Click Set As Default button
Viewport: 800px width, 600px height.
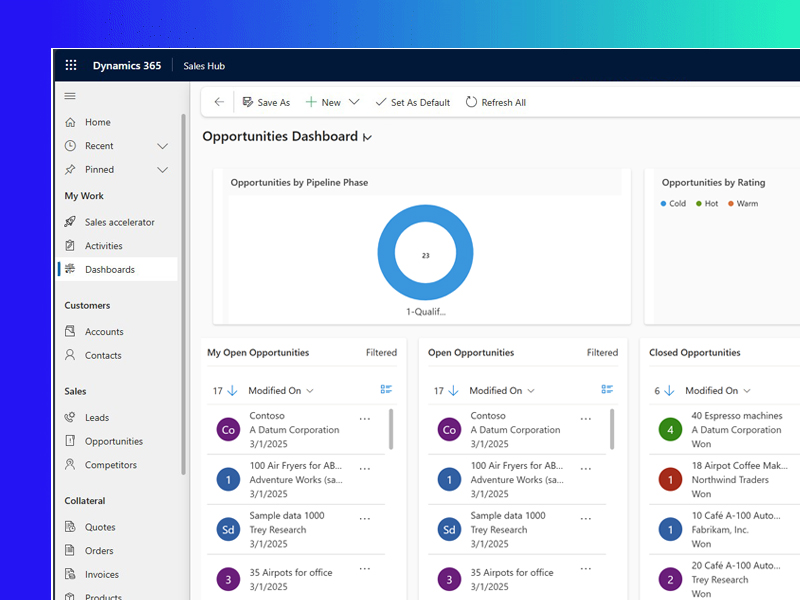click(412, 102)
